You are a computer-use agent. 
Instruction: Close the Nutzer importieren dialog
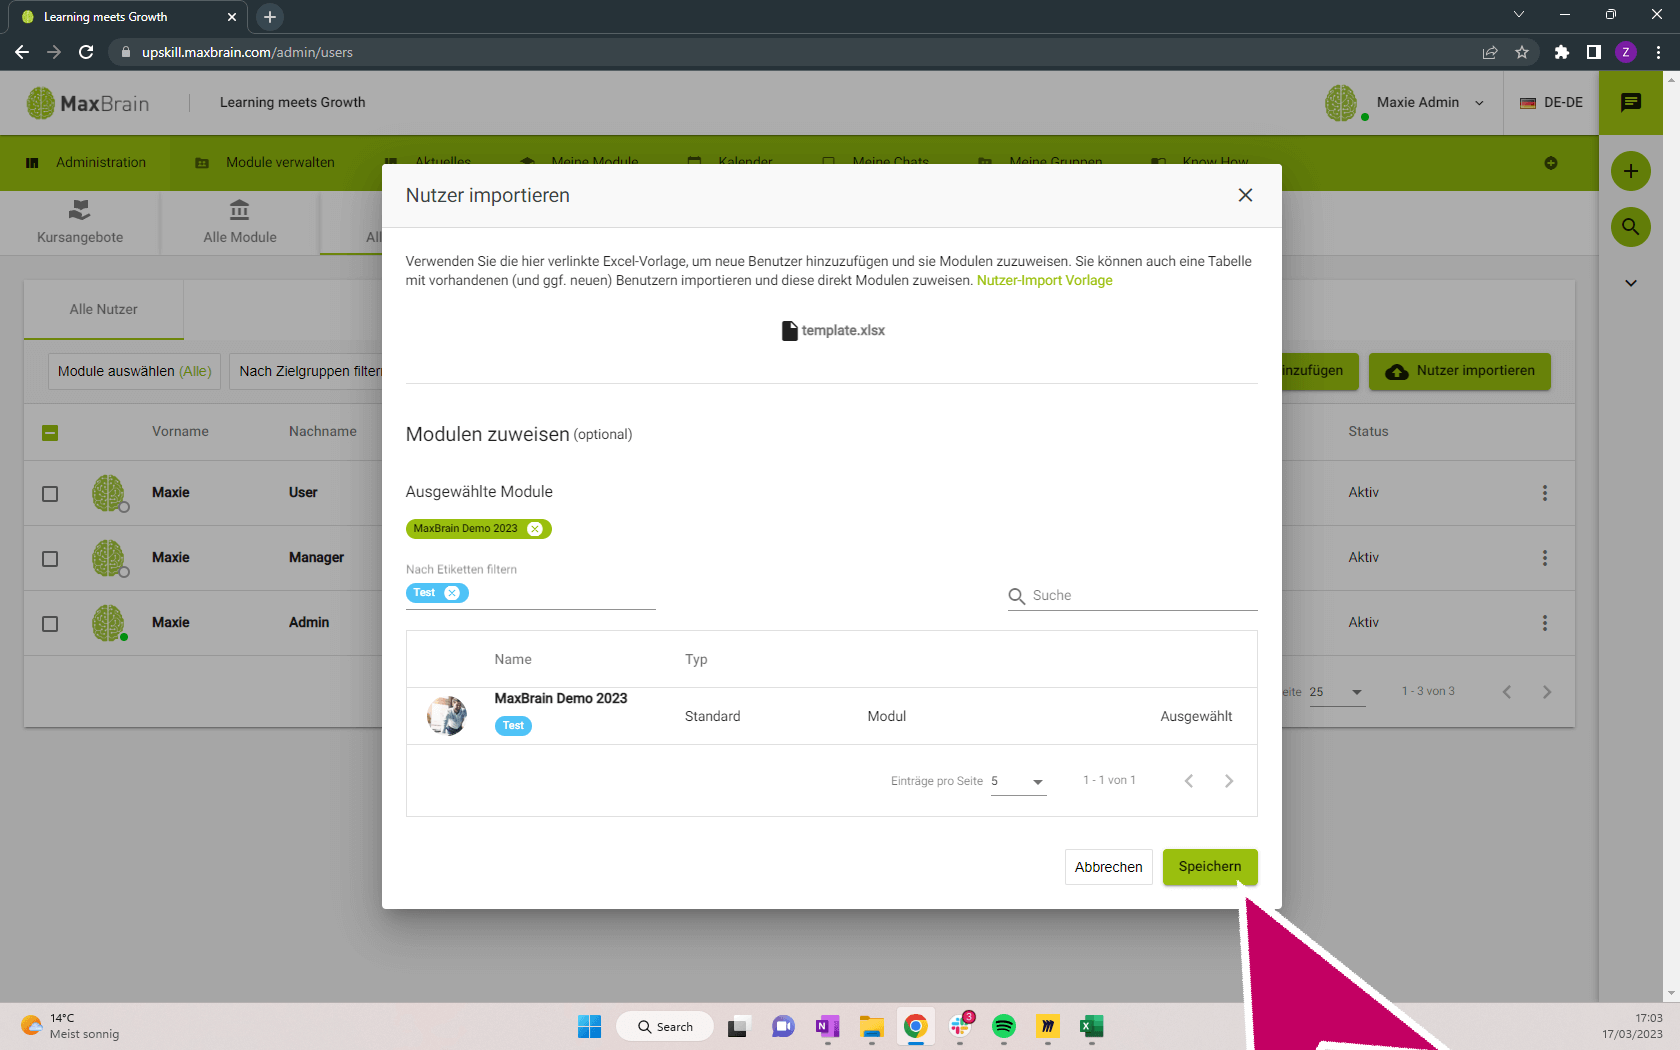[1245, 195]
